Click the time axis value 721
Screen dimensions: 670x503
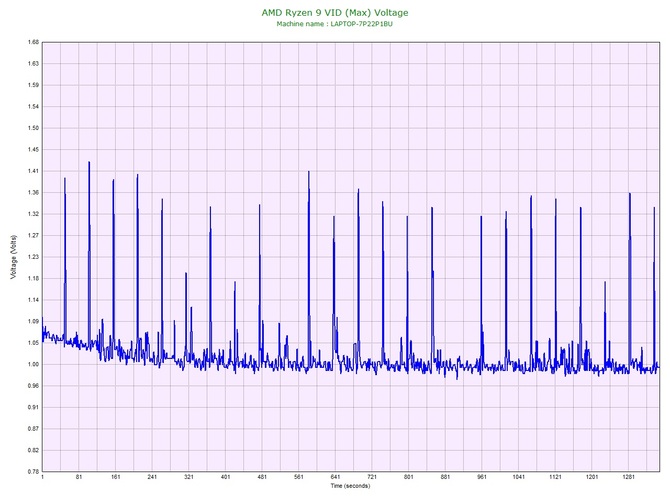point(372,477)
